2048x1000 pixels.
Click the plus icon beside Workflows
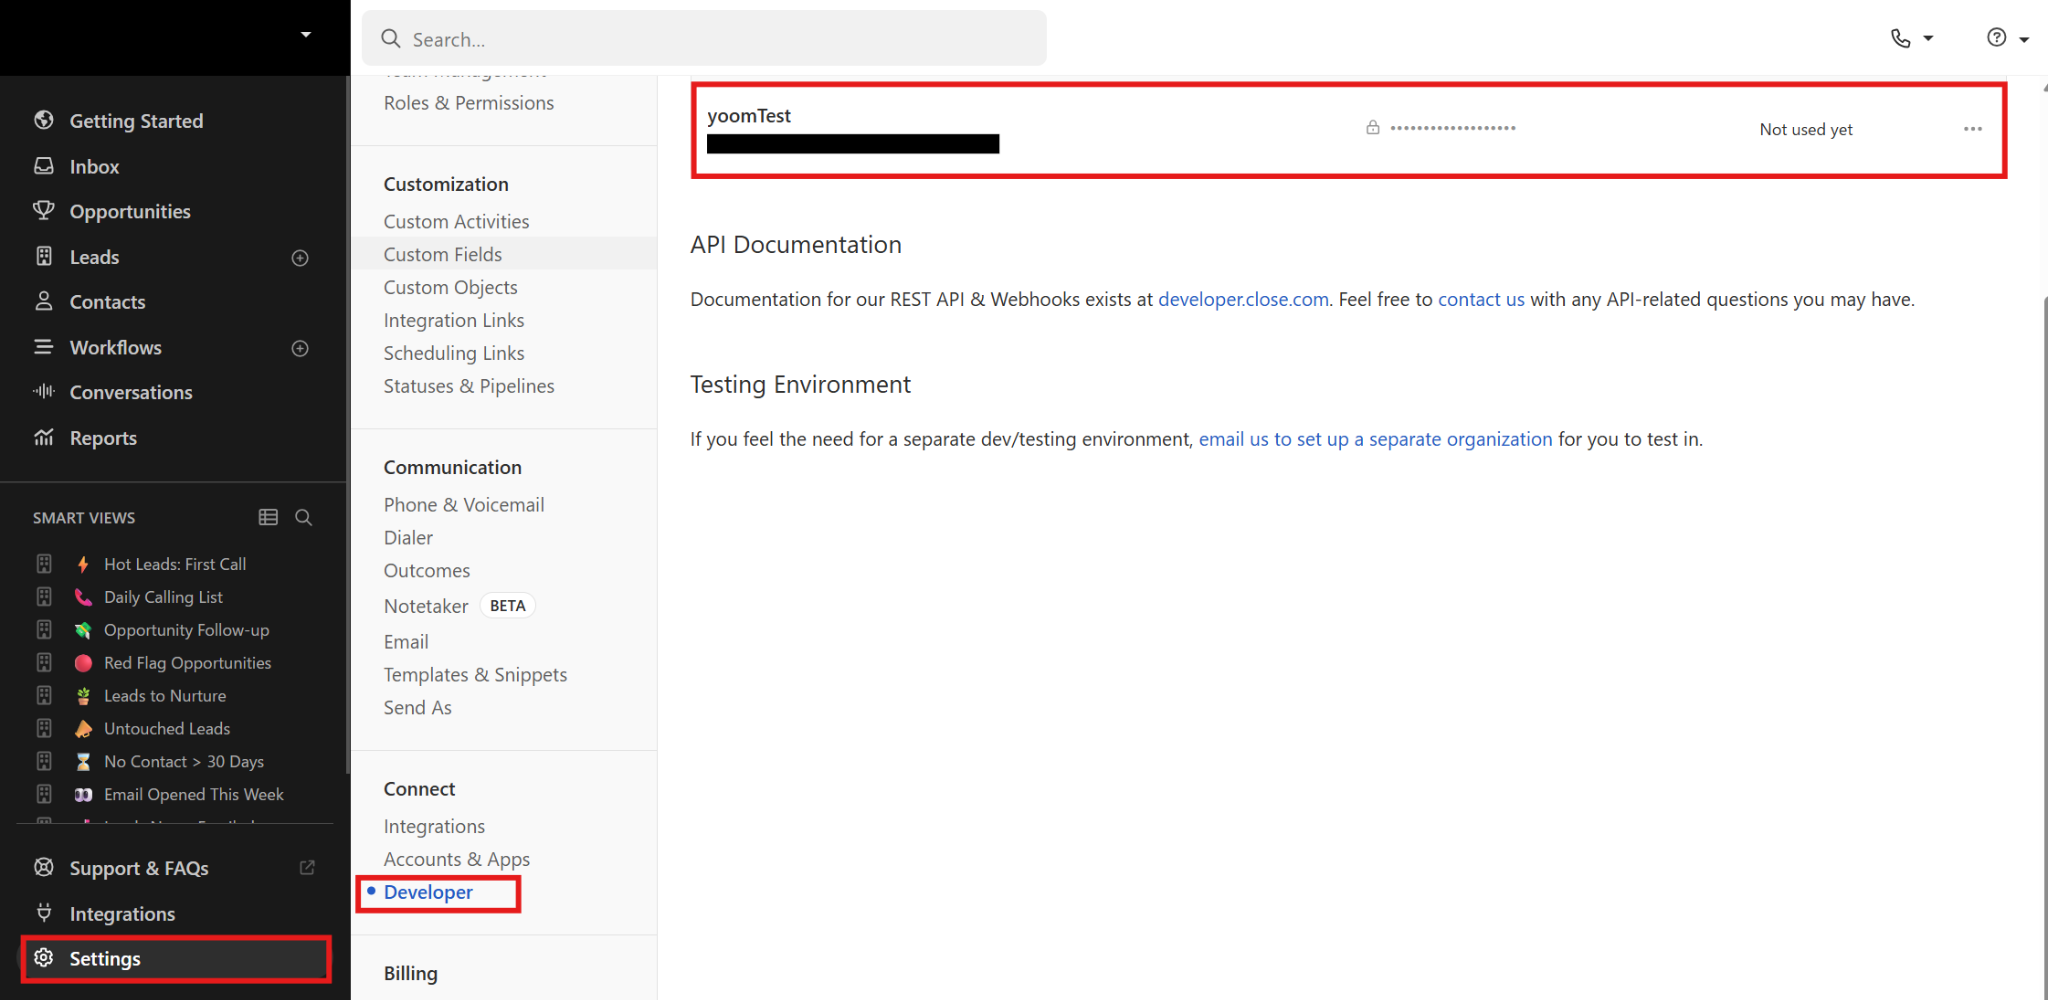[300, 348]
